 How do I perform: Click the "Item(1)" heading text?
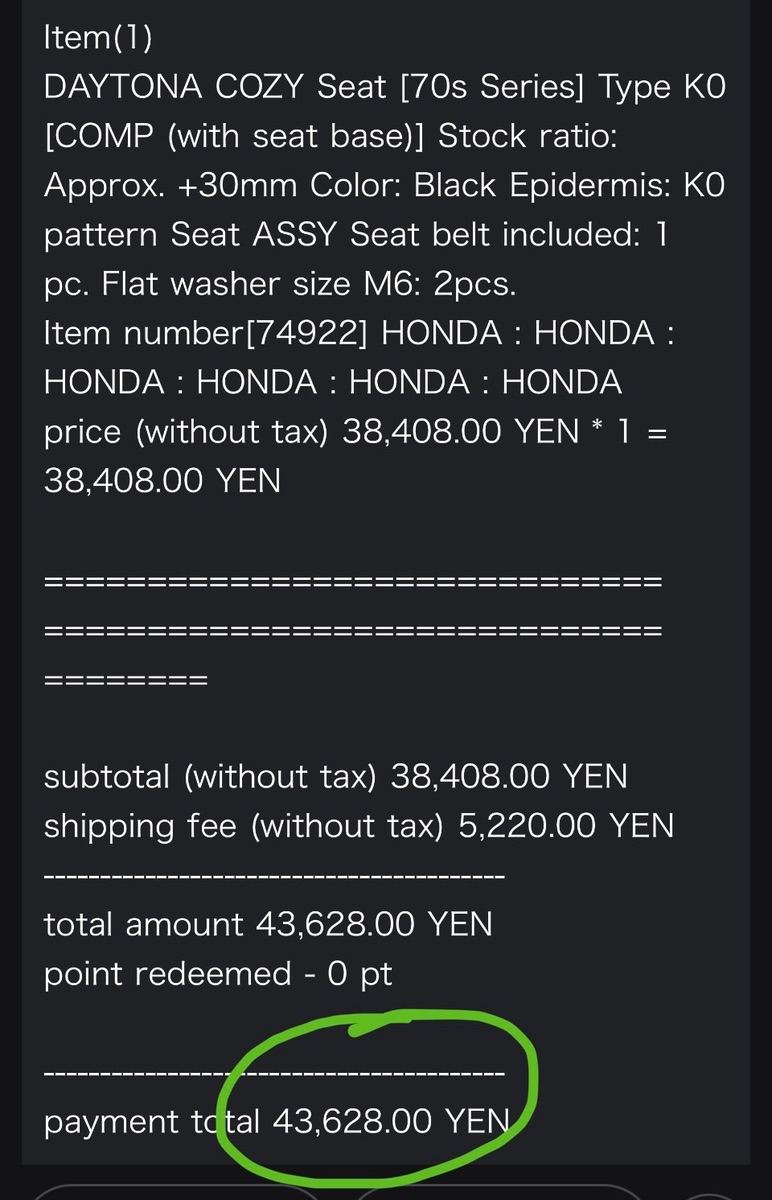[98, 38]
